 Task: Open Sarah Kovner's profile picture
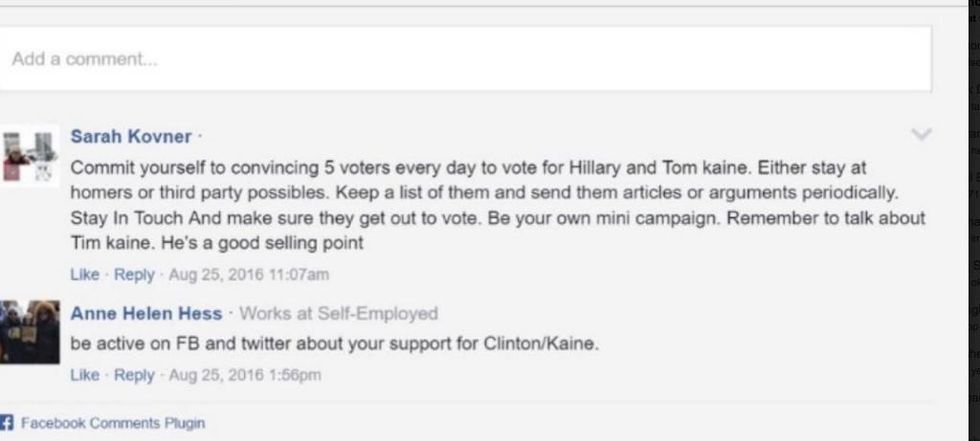pyautogui.click(x=30, y=153)
